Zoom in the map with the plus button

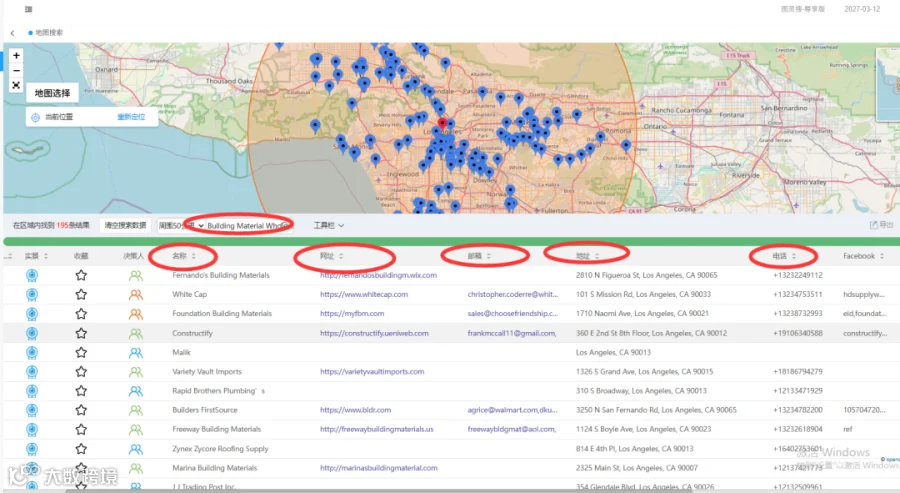click(x=16, y=56)
